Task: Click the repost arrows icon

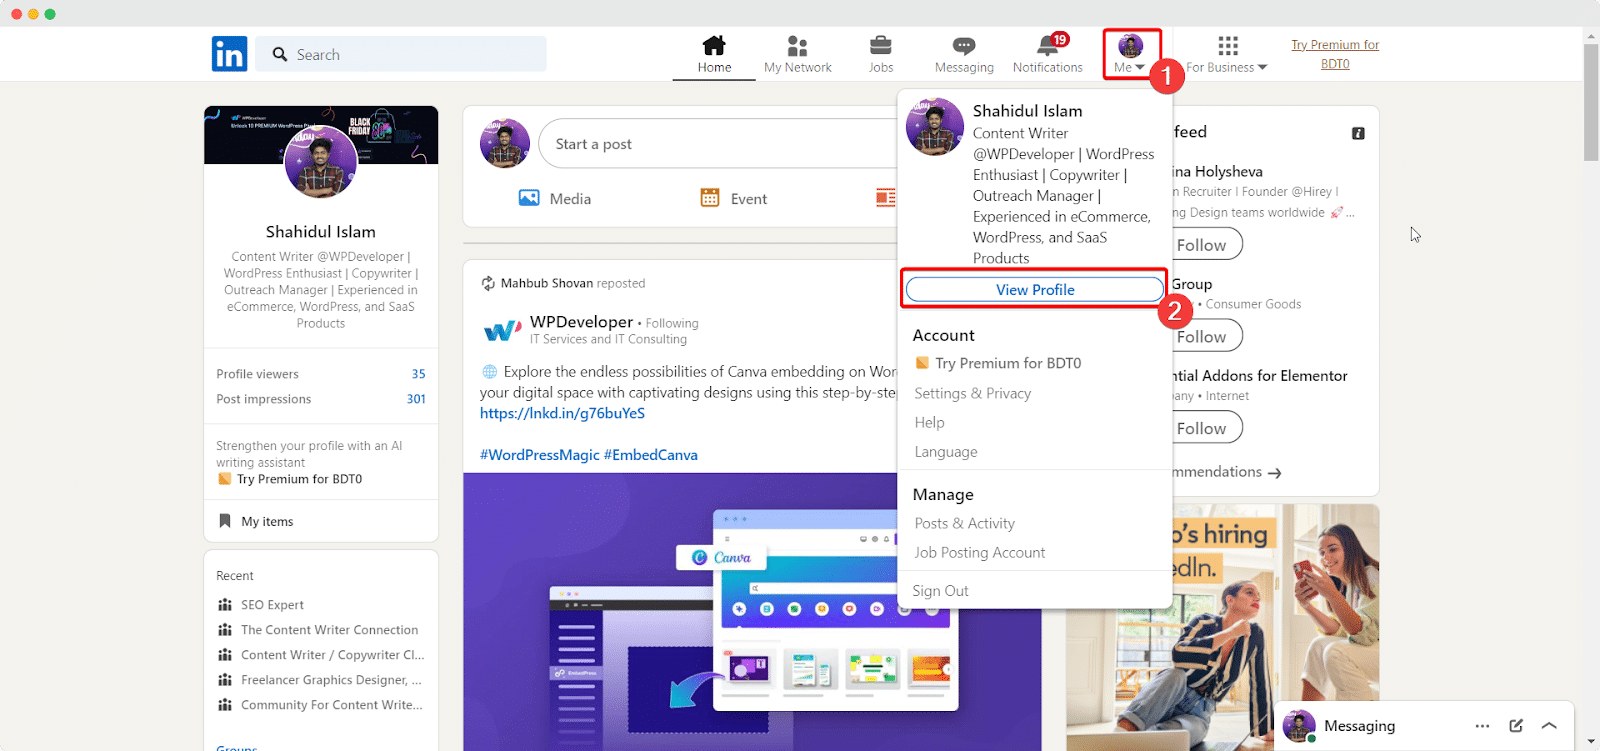Action: pos(488,283)
